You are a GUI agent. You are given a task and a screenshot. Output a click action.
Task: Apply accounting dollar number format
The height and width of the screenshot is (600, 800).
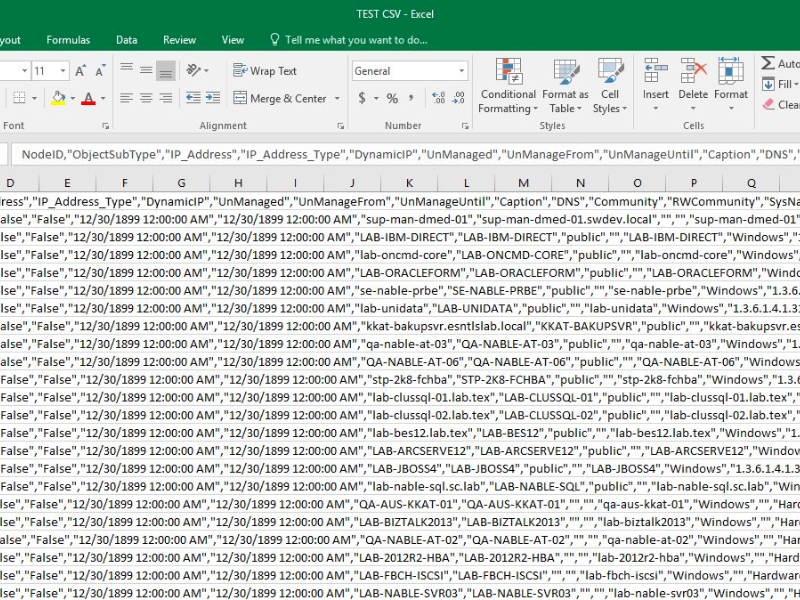362,98
